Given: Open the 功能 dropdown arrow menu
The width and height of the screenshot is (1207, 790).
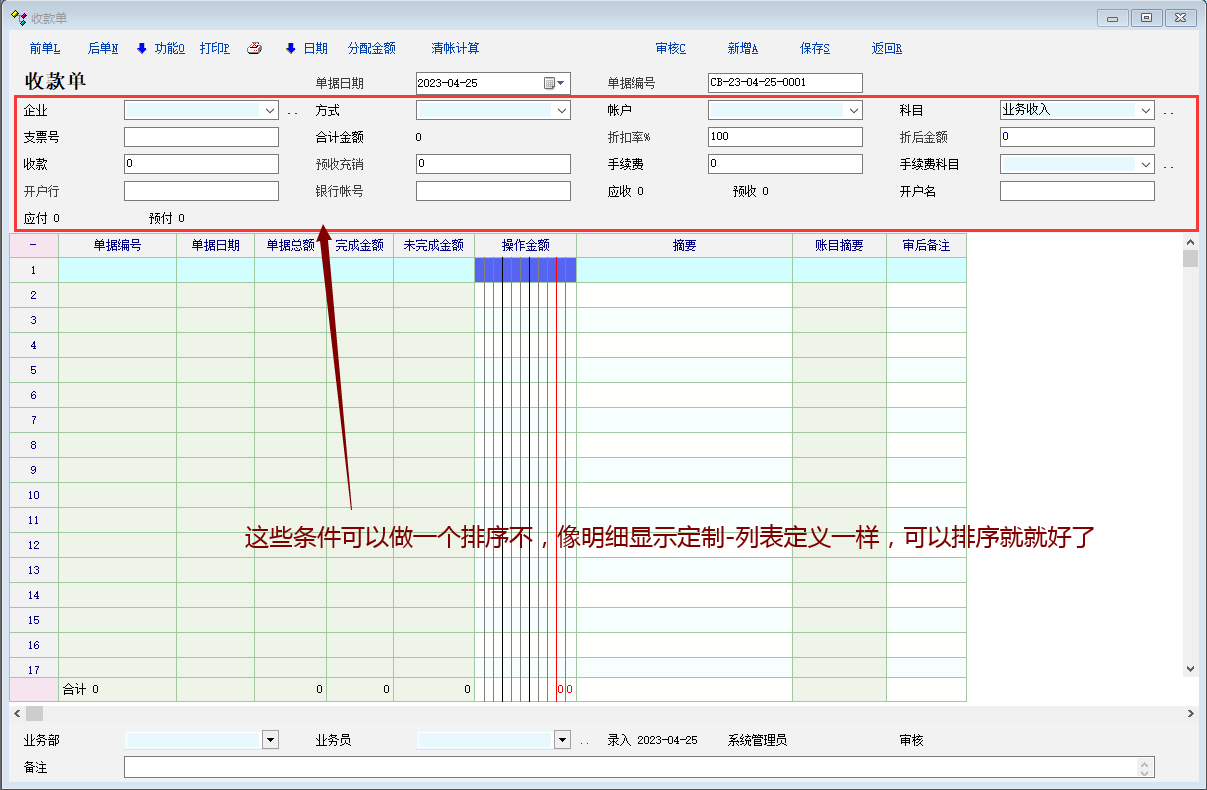Looking at the screenshot, I should (142, 48).
